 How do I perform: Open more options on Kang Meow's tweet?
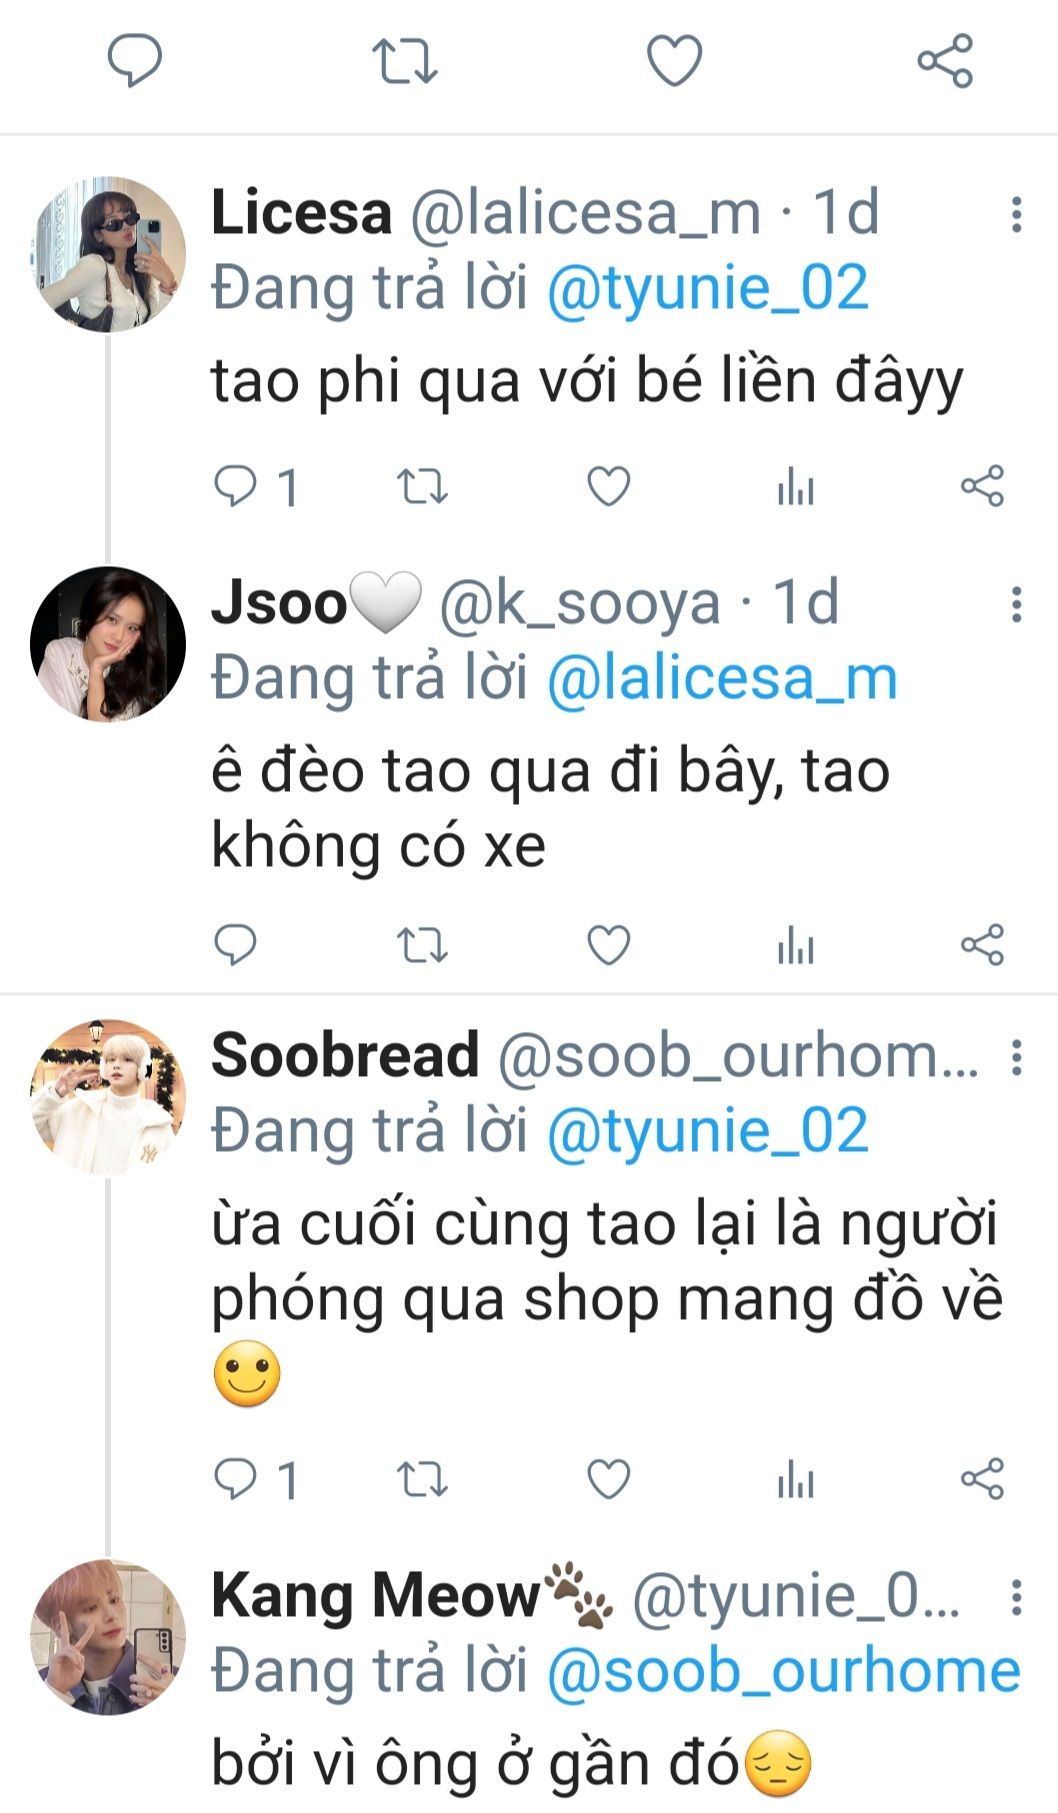pyautogui.click(x=1016, y=1597)
